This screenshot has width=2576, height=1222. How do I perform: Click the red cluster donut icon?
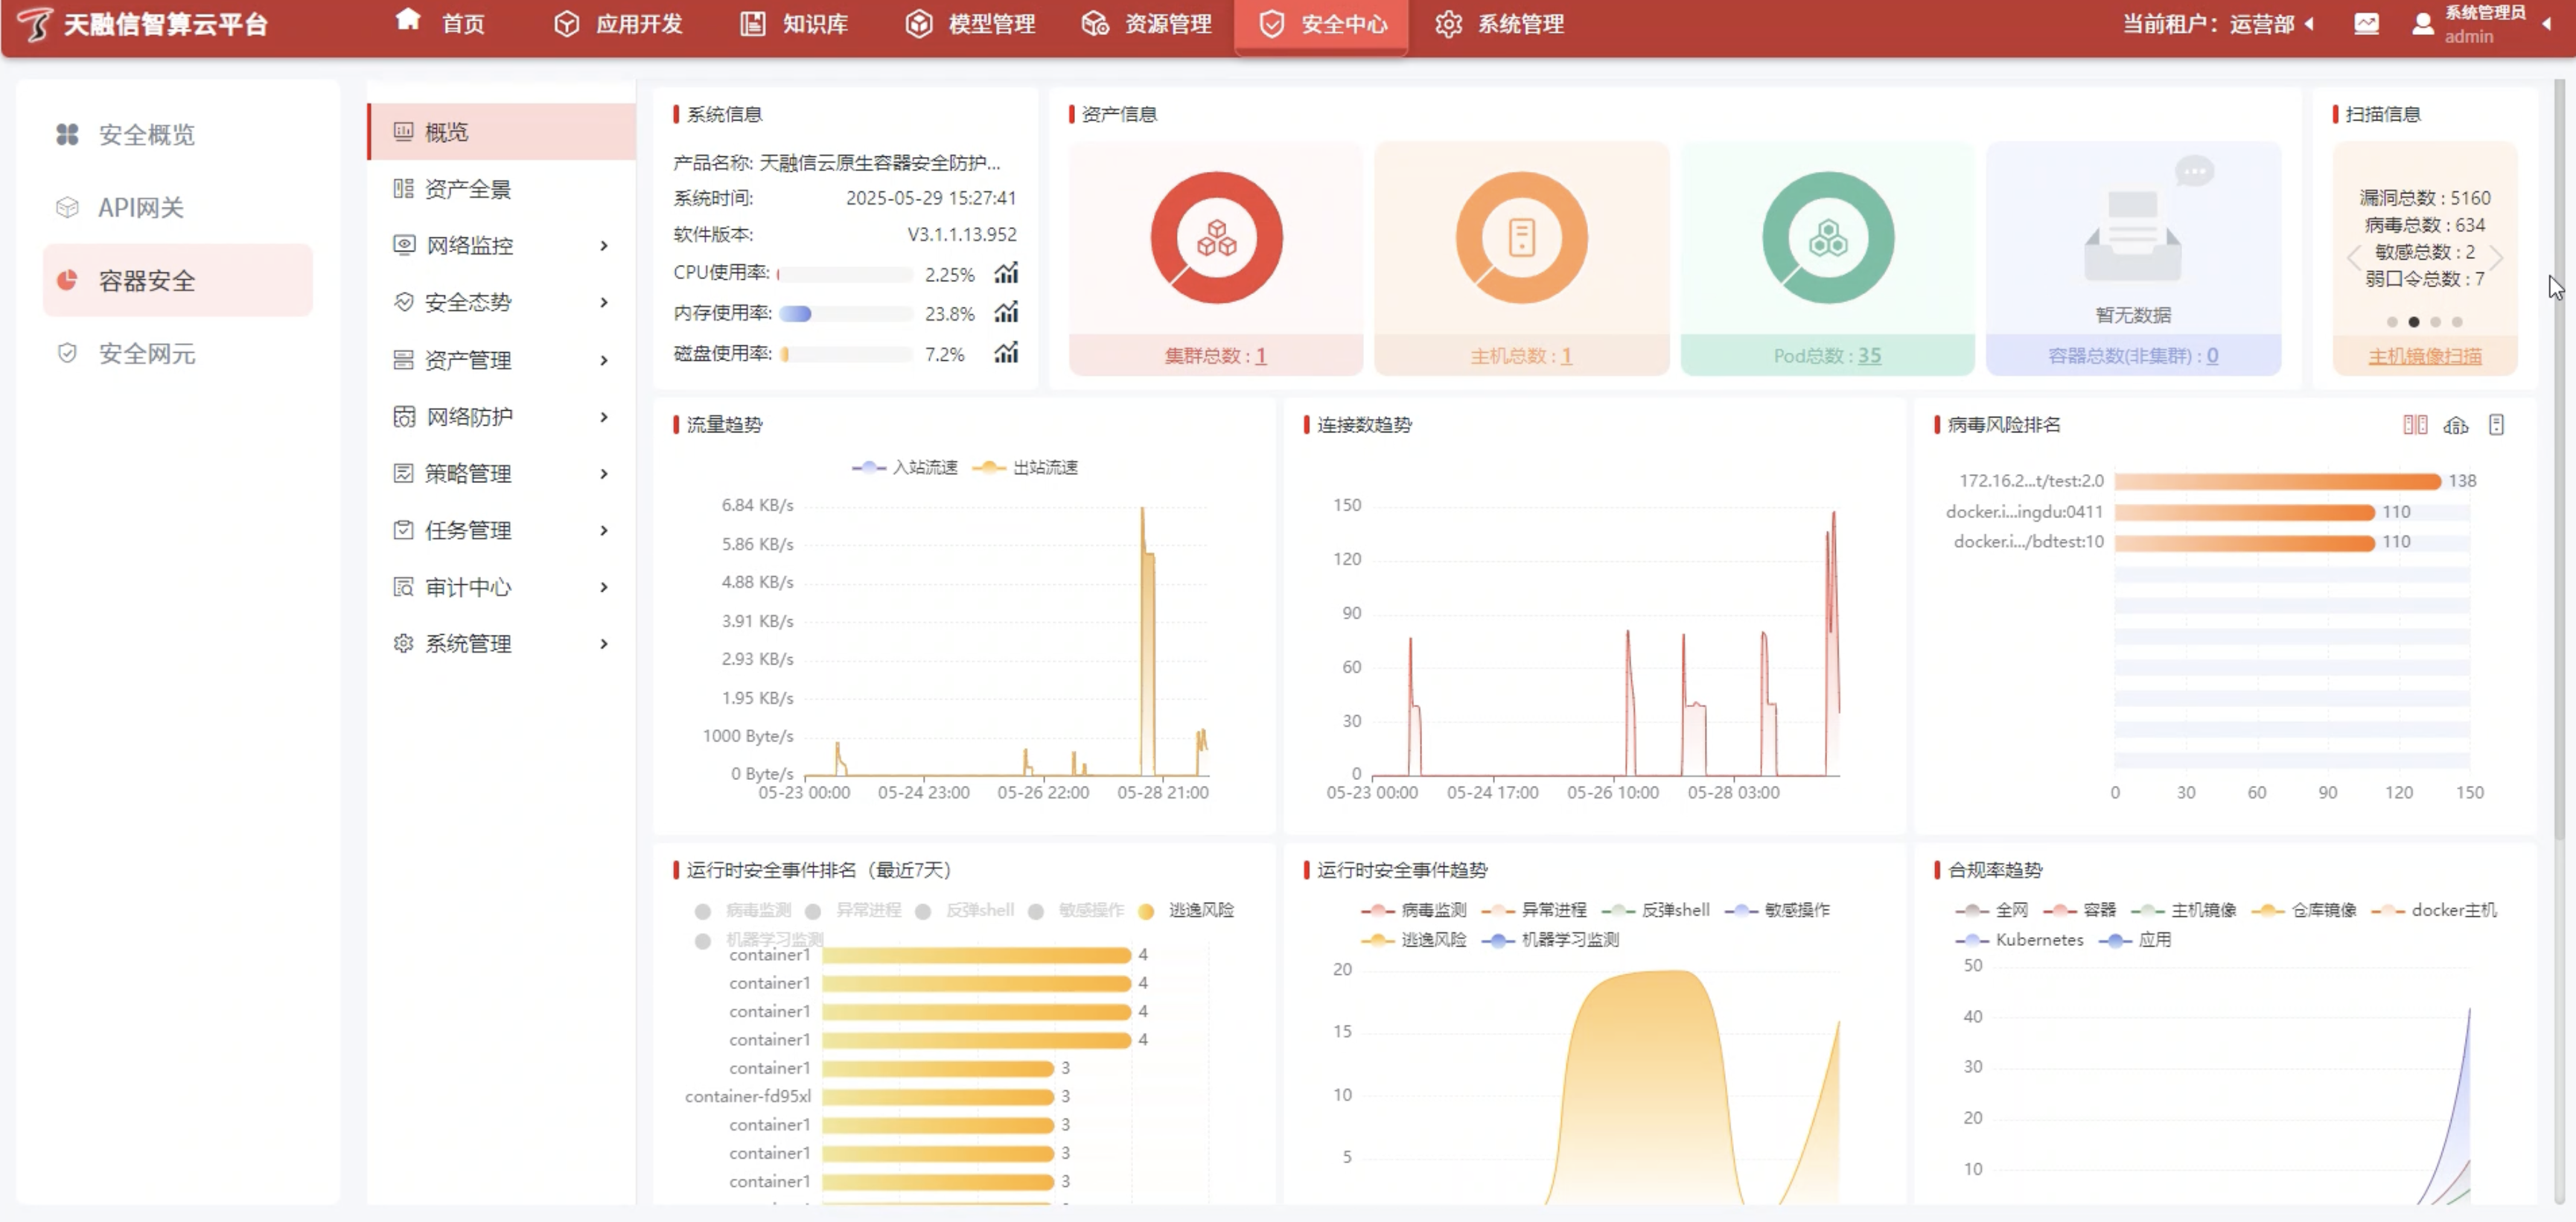point(1216,238)
